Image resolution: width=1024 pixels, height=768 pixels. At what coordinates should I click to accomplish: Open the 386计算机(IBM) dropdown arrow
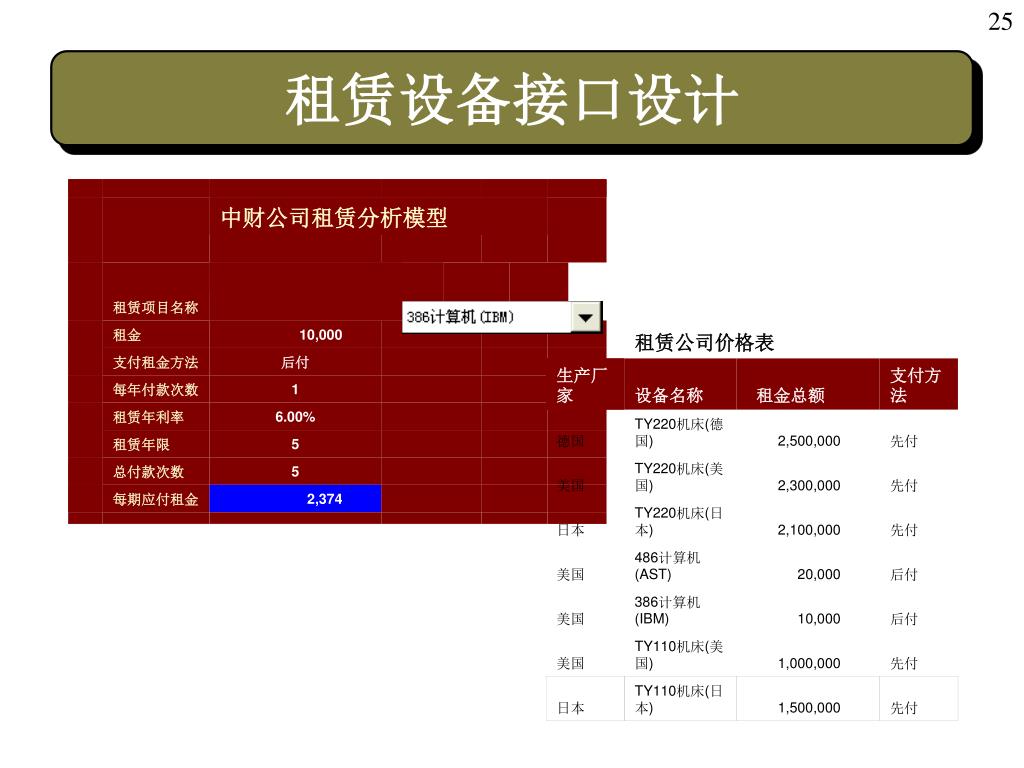pos(585,317)
